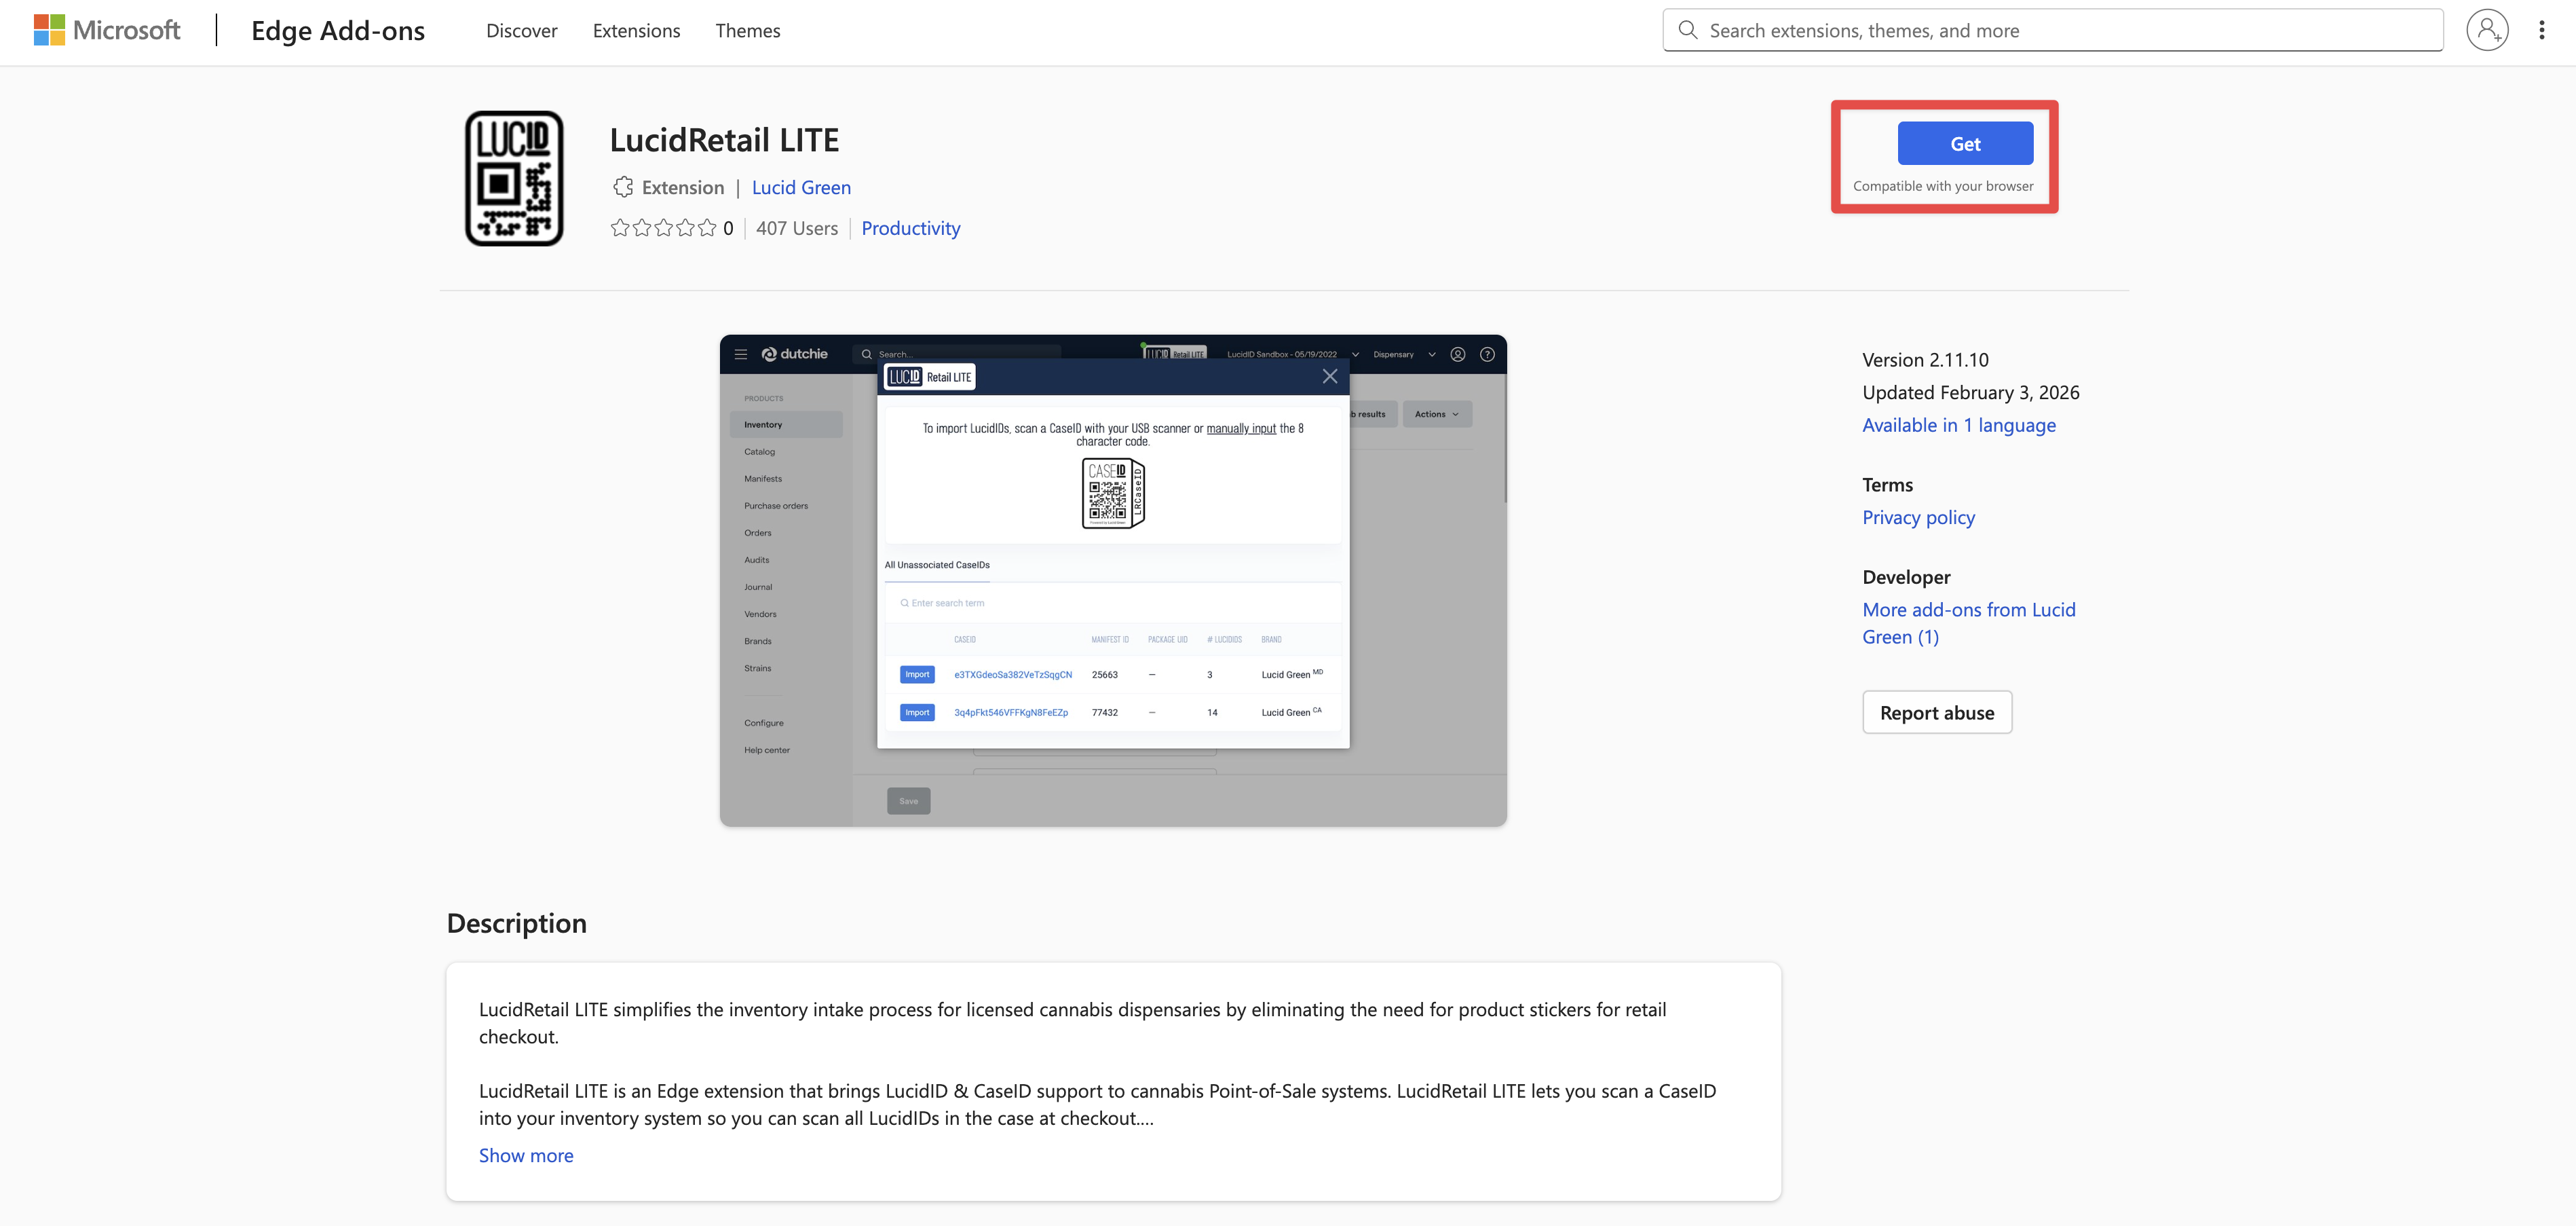Viewport: 2576px width, 1226px height.
Task: Click the extension puzzle piece icon
Action: 623,187
